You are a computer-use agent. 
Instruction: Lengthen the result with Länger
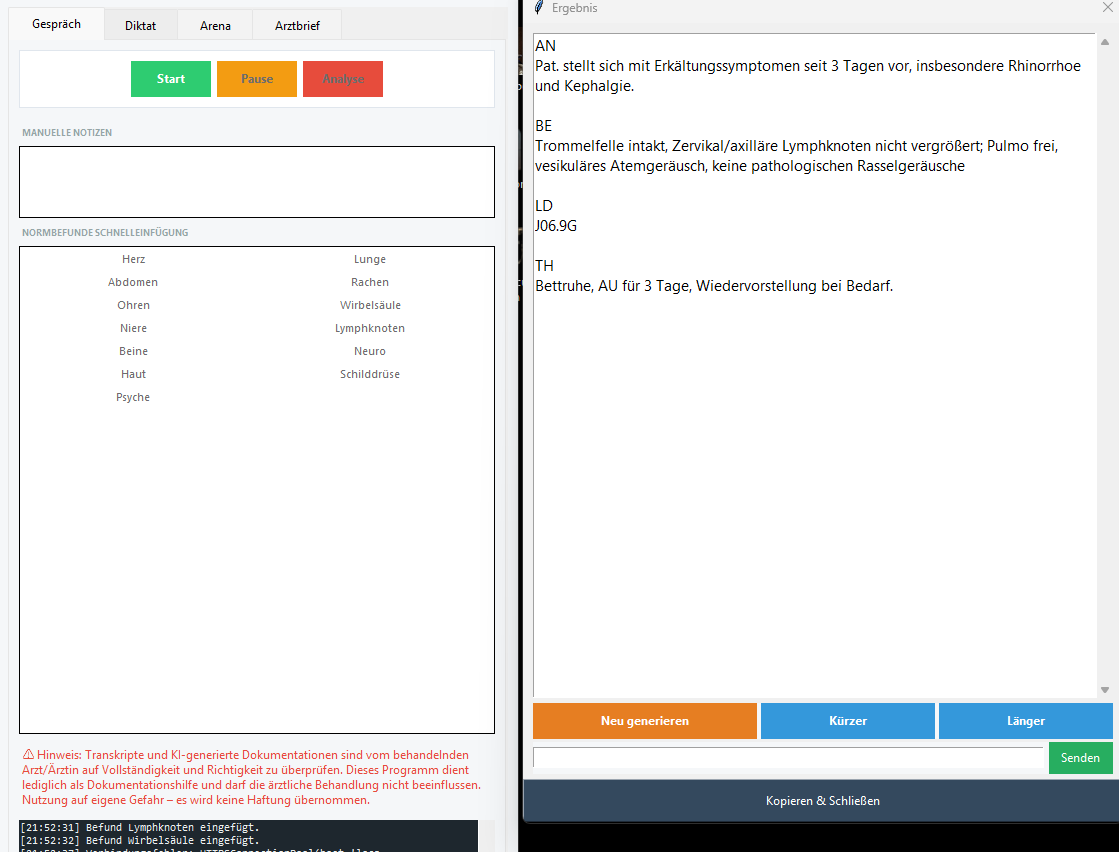(1025, 721)
